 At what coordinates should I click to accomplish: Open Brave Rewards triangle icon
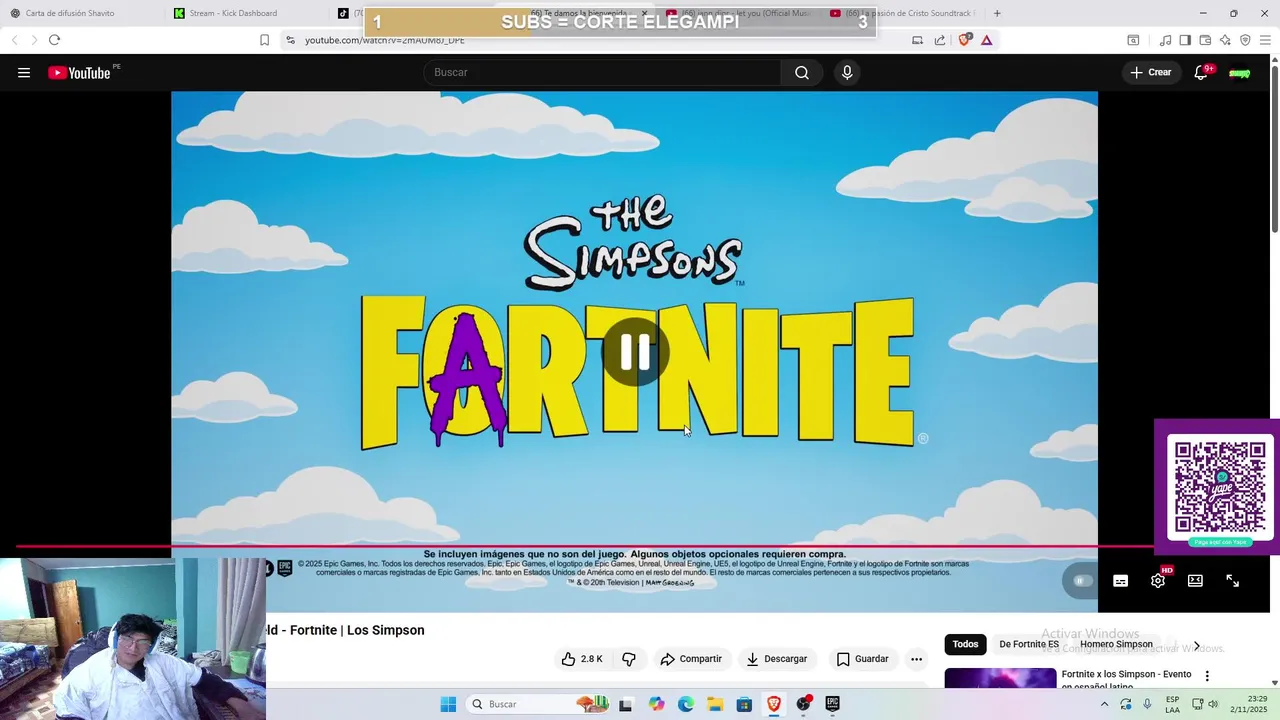(987, 40)
